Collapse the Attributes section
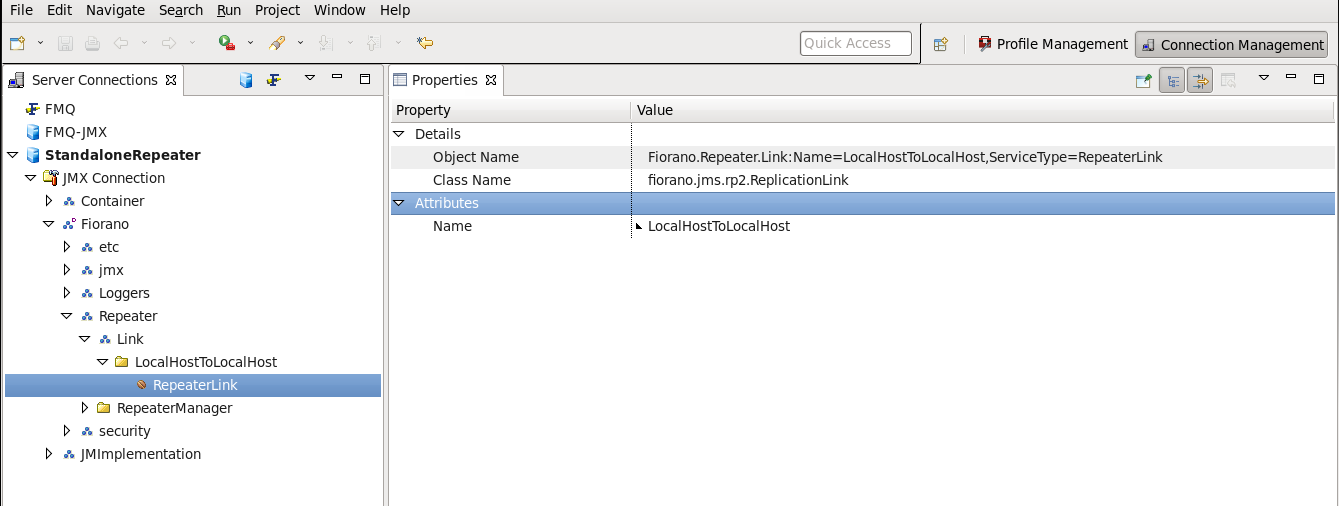Screen dimensions: 1339x506 [x=398, y=203]
